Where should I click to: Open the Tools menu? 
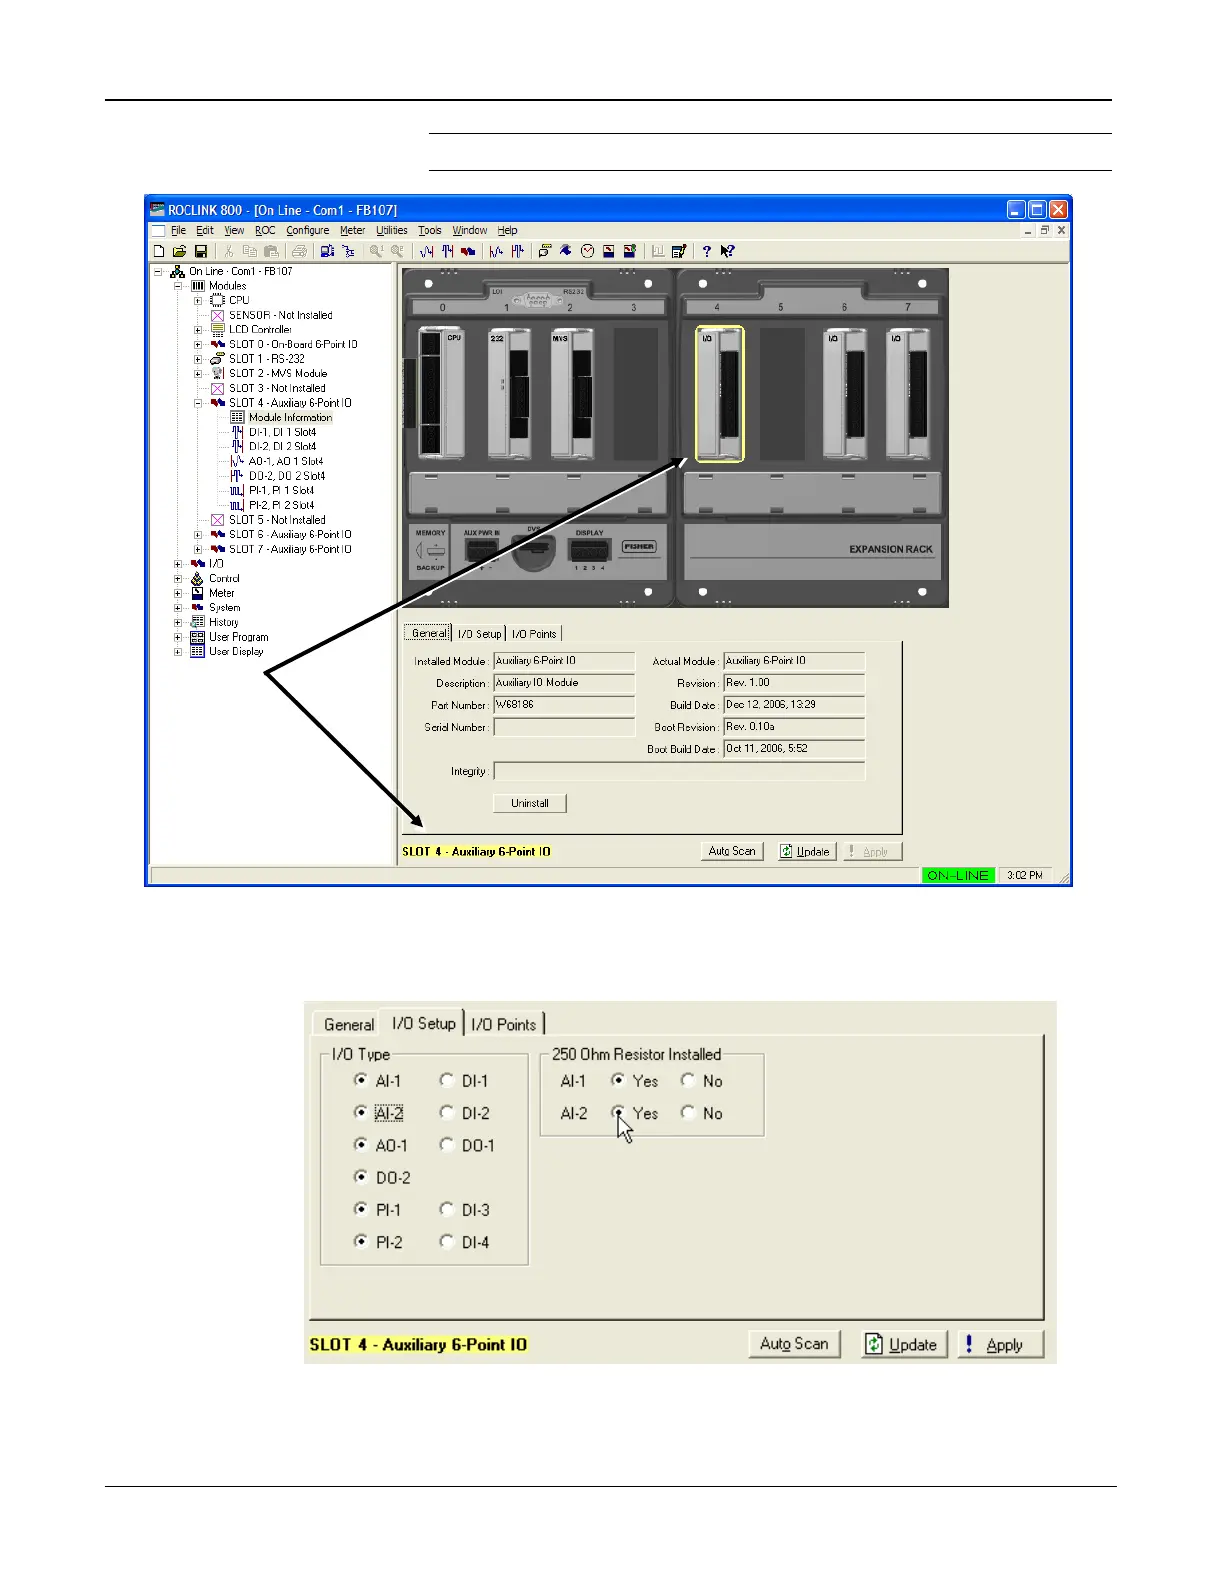[430, 230]
